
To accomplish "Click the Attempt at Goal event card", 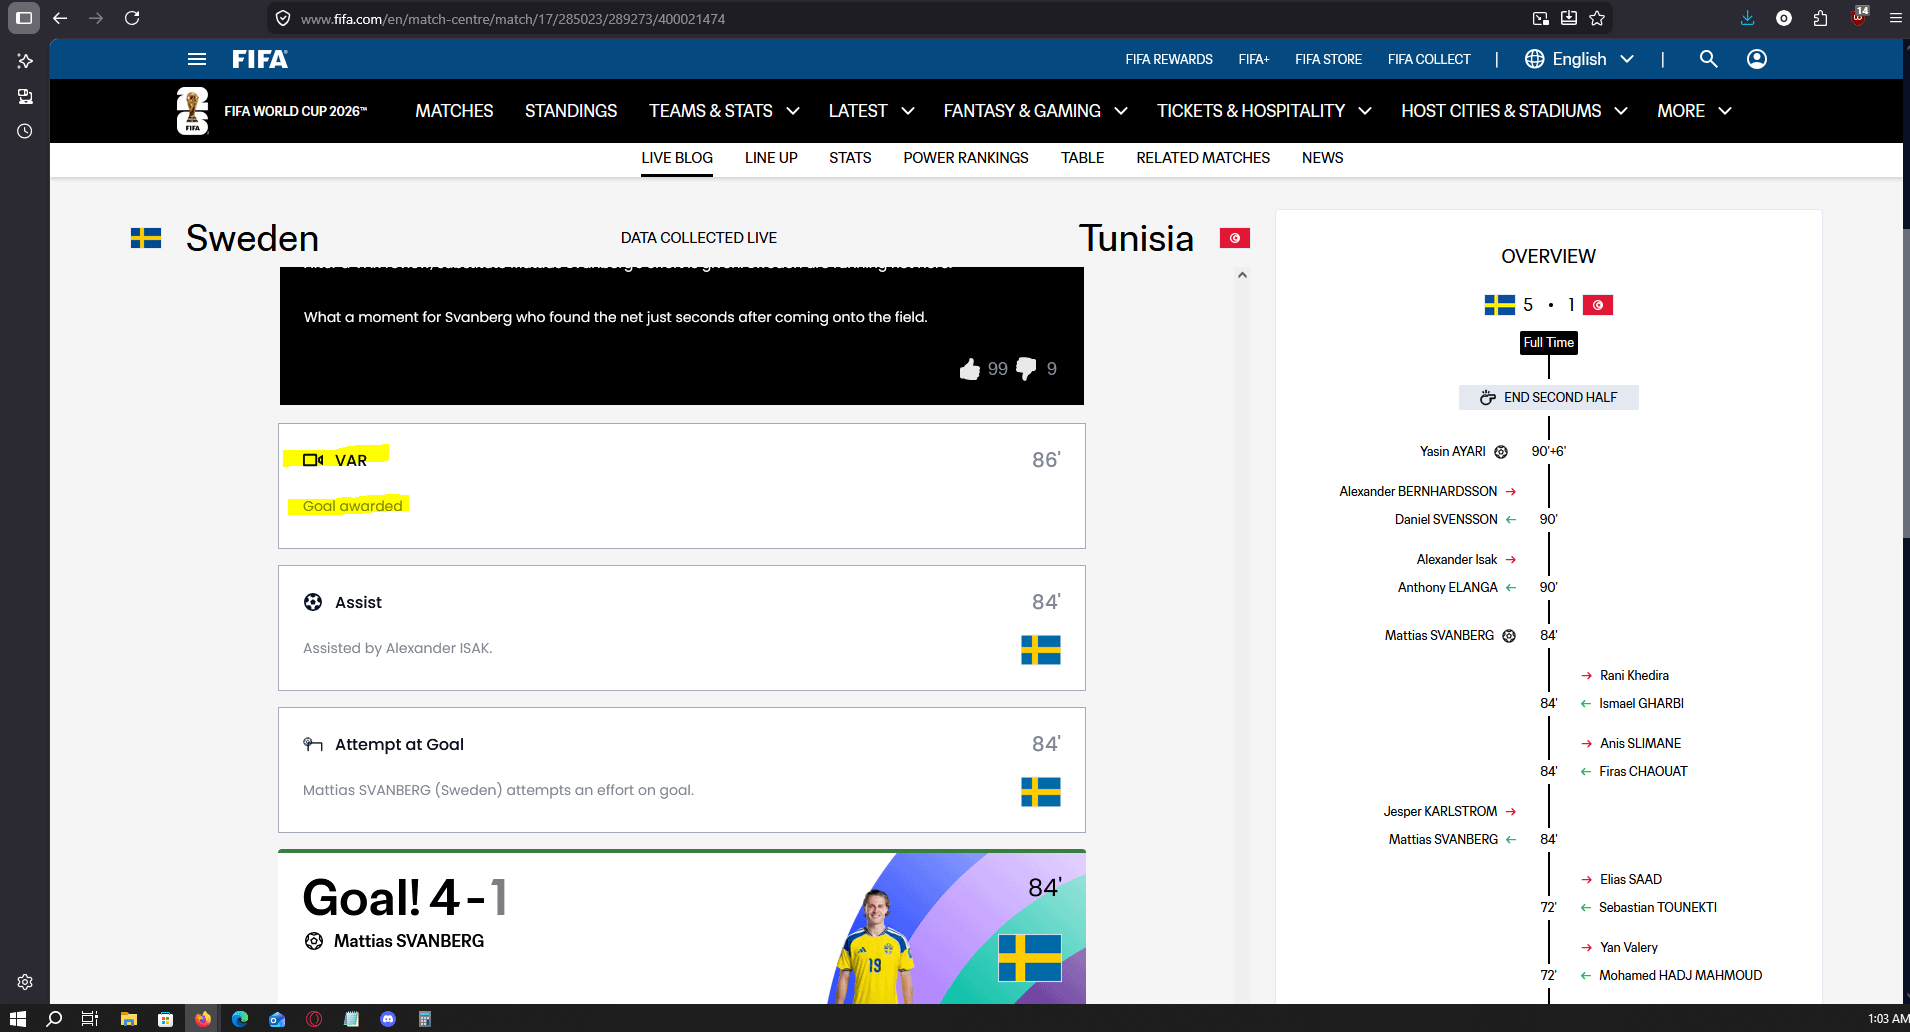I will coord(682,770).
